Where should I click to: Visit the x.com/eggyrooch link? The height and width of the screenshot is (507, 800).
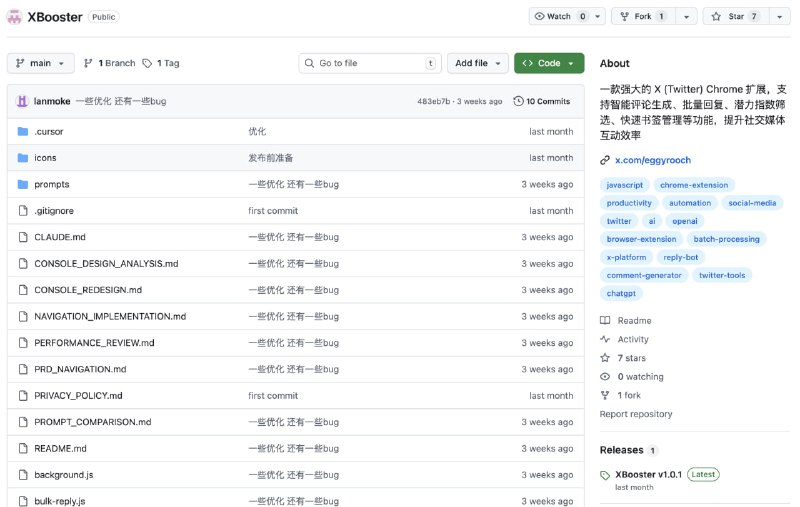coord(653,160)
